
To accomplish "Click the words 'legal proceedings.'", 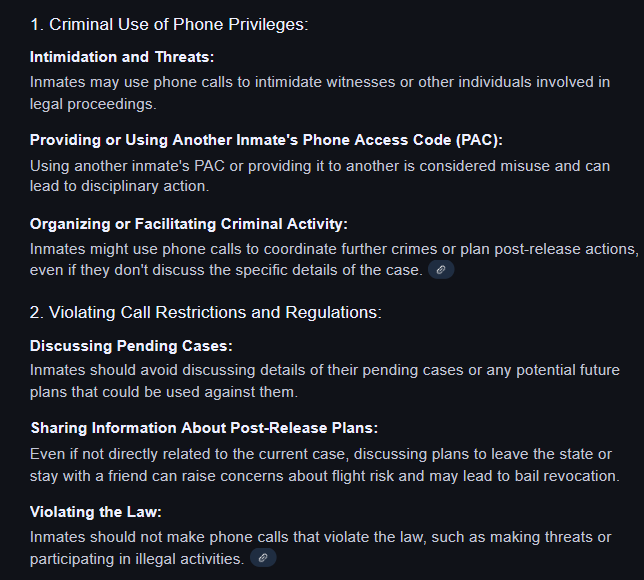I will (x=93, y=104).
